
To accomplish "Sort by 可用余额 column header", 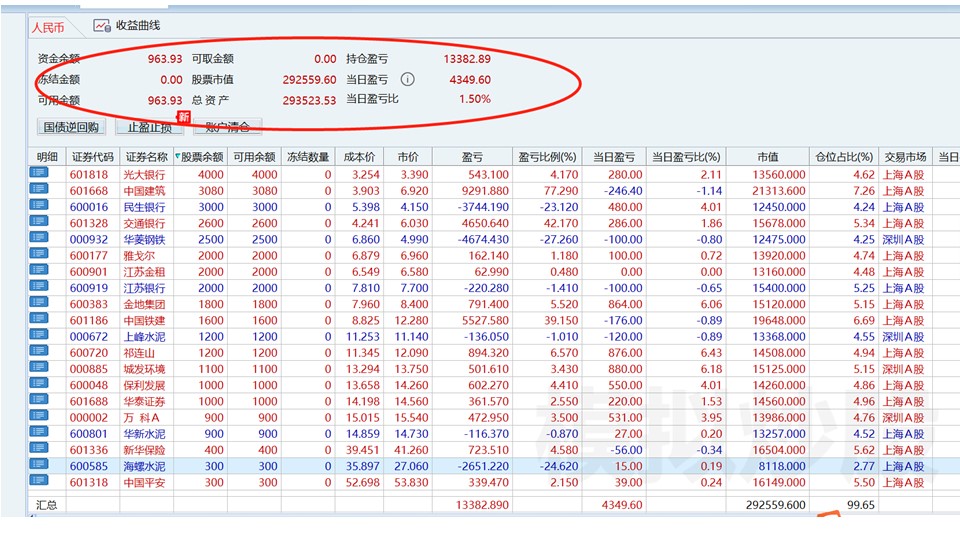I will [254, 157].
